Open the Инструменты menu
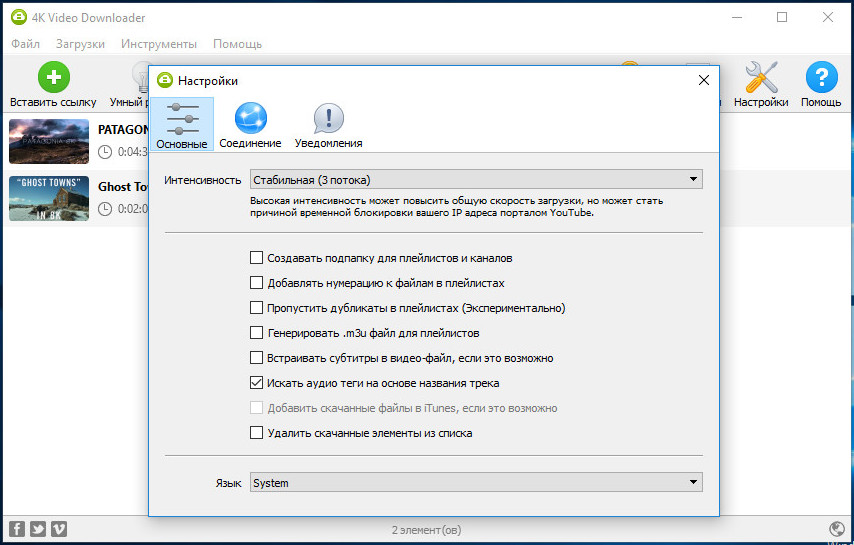This screenshot has height=545, width=854. pyautogui.click(x=158, y=44)
